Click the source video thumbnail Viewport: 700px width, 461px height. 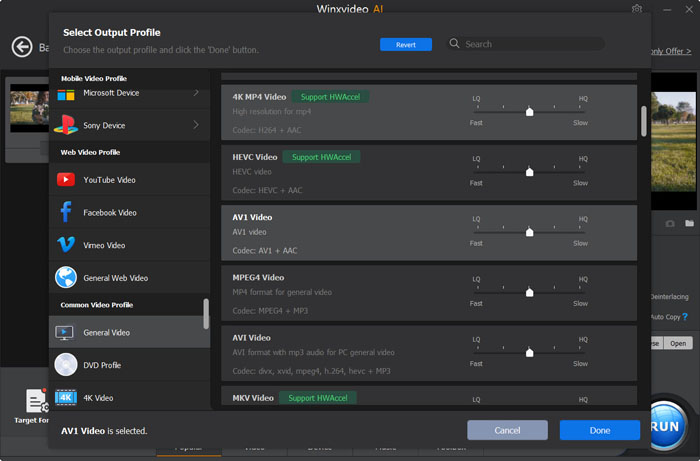pos(29,108)
